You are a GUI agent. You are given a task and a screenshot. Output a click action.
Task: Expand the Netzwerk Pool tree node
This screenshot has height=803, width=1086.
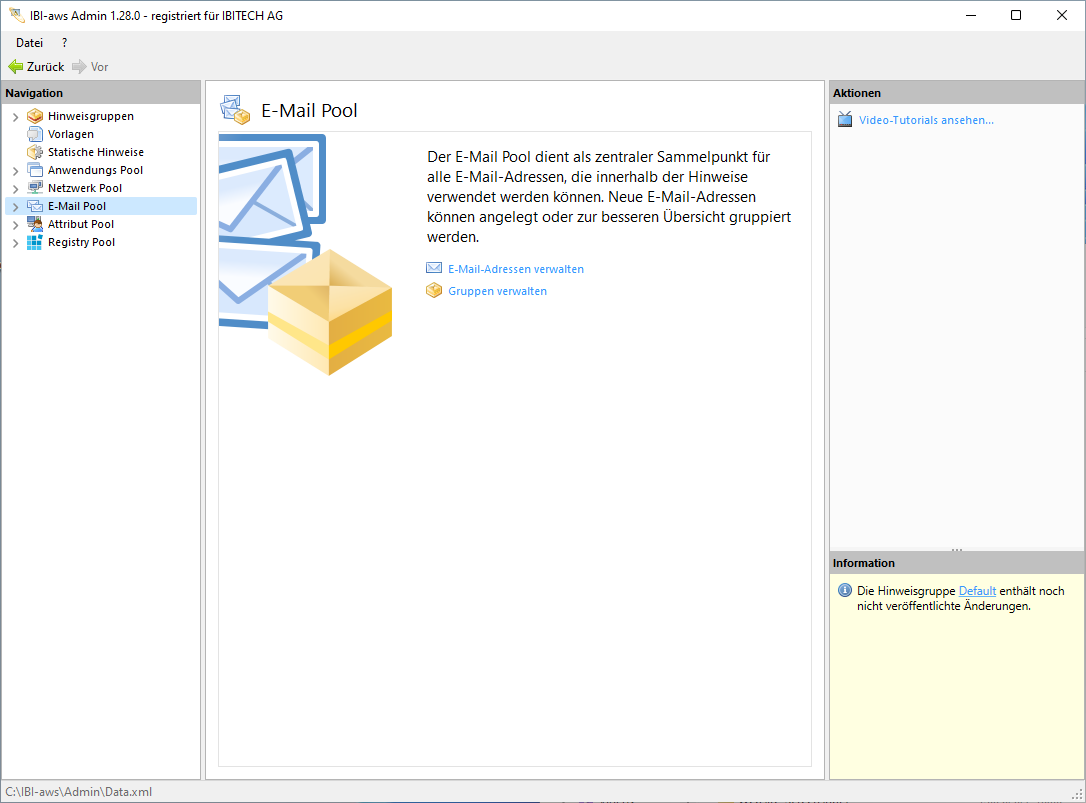coord(15,189)
